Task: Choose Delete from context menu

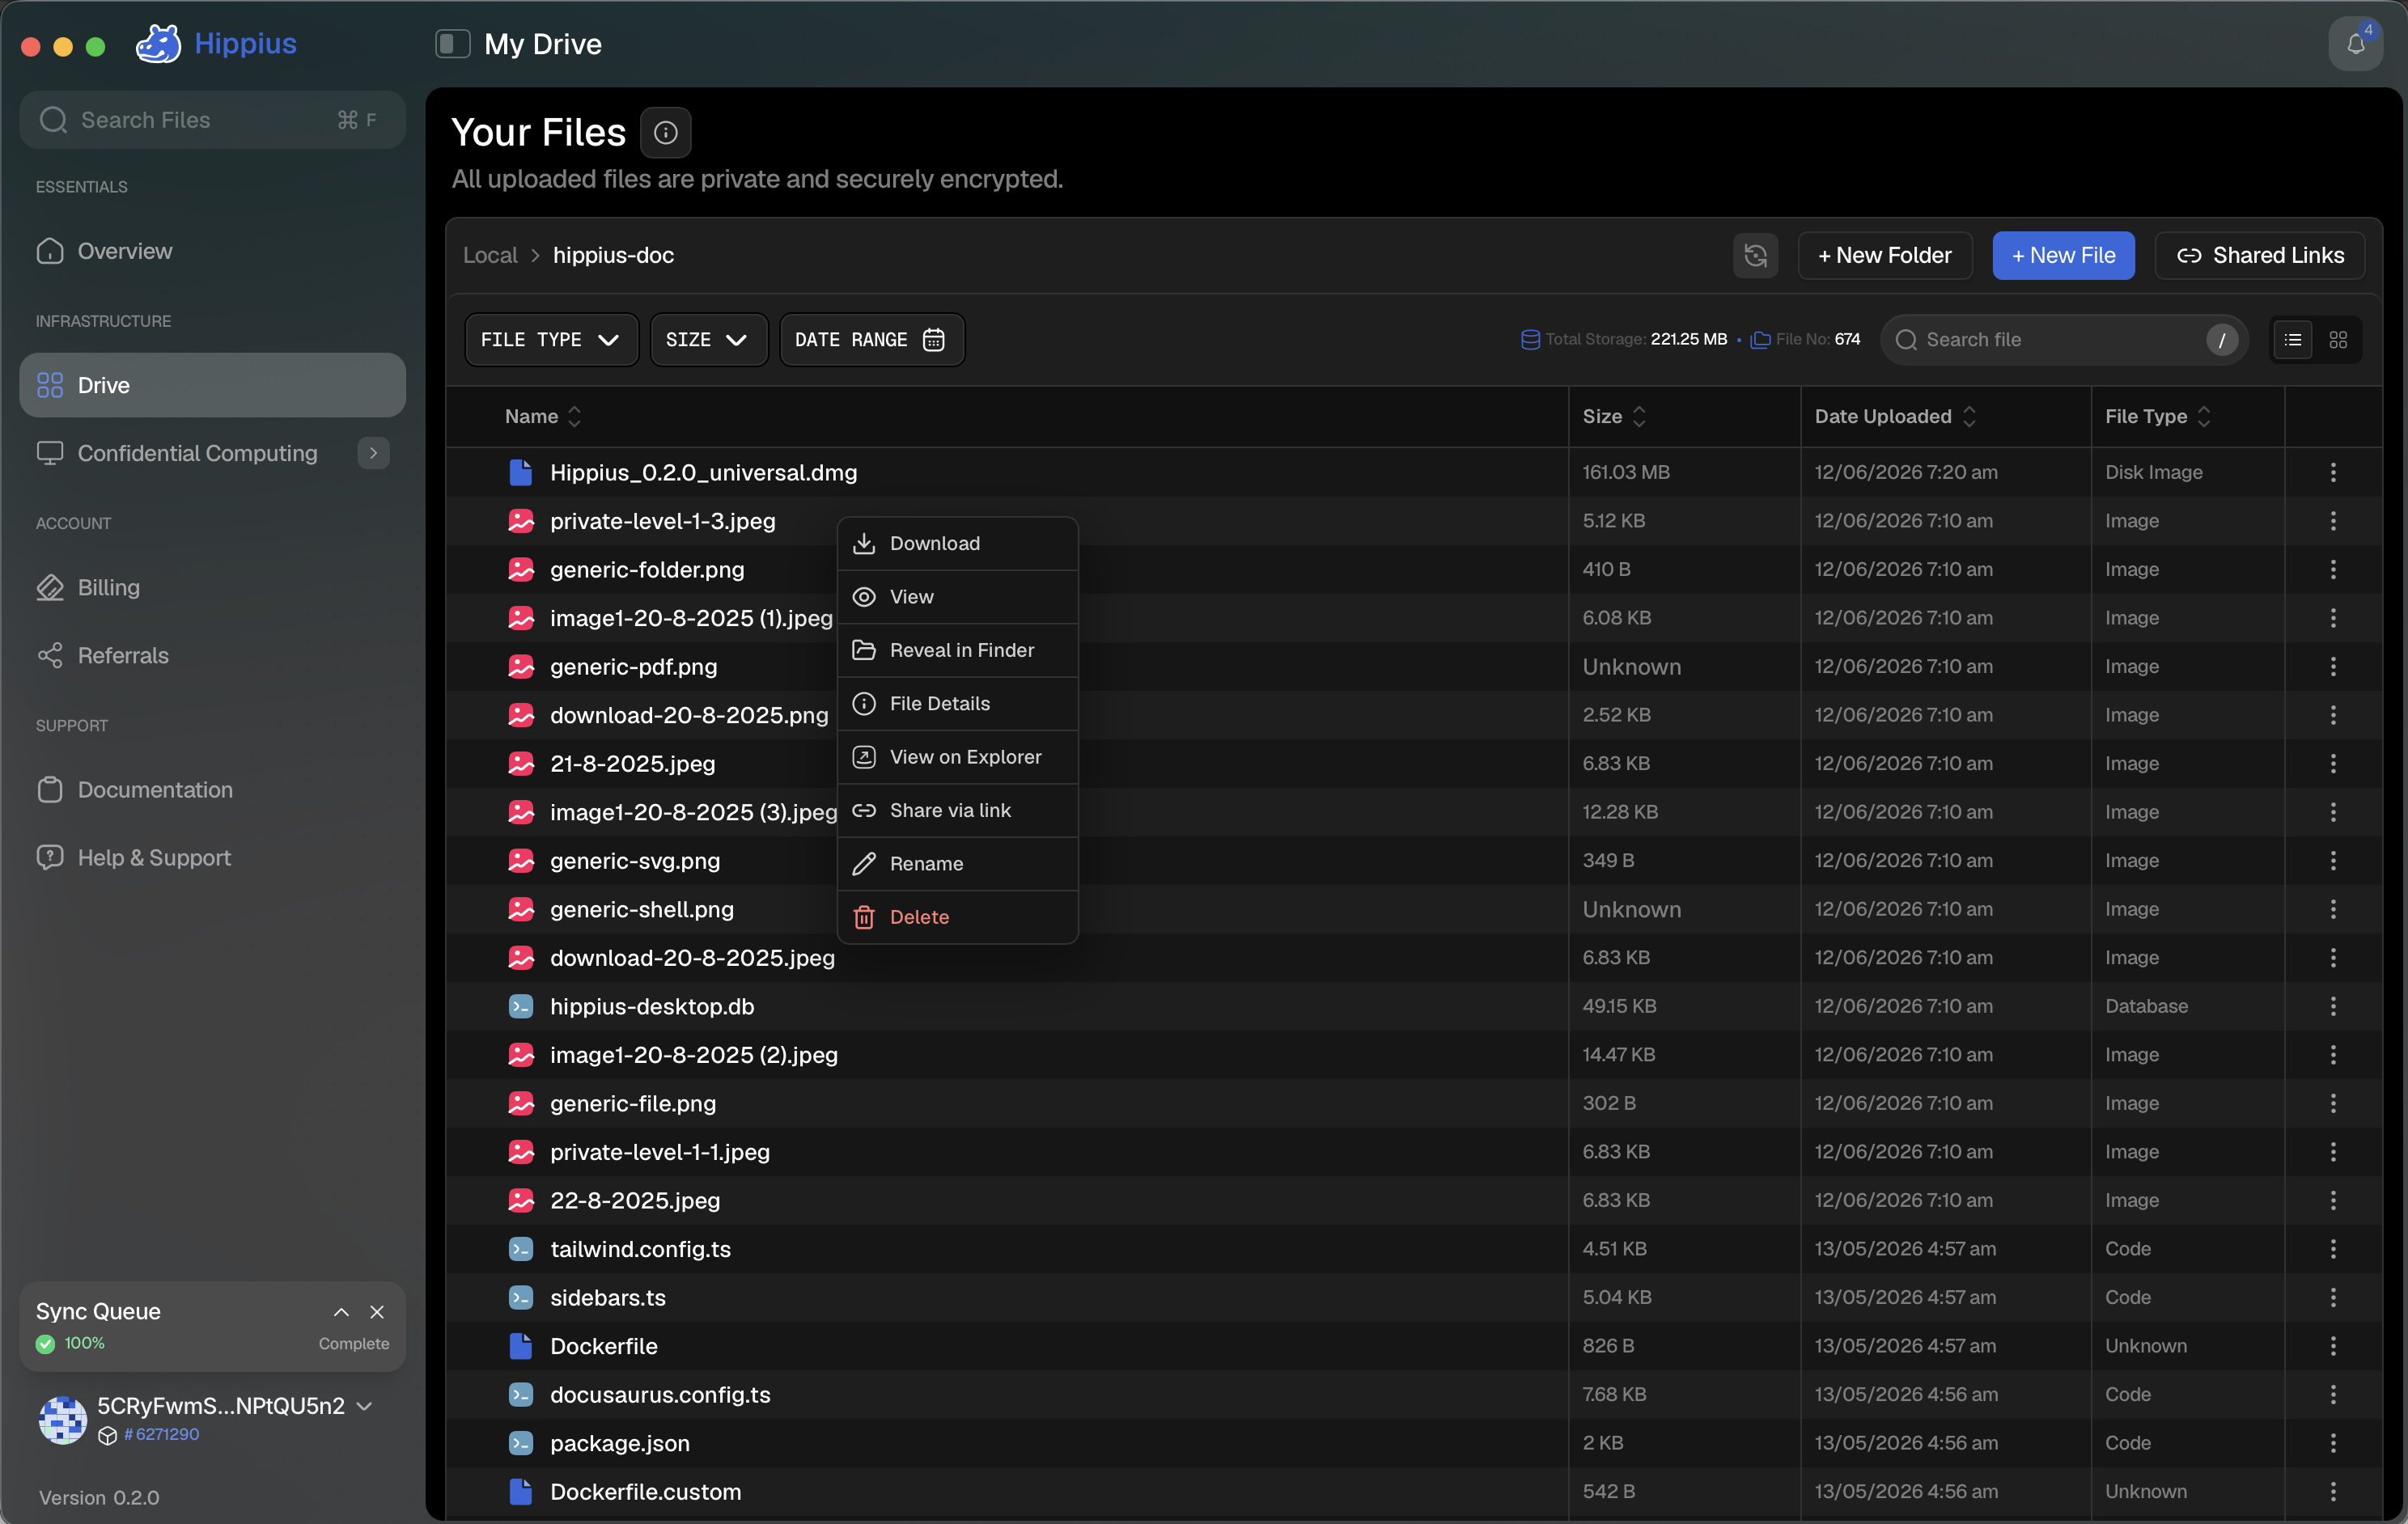Action: tap(957, 917)
